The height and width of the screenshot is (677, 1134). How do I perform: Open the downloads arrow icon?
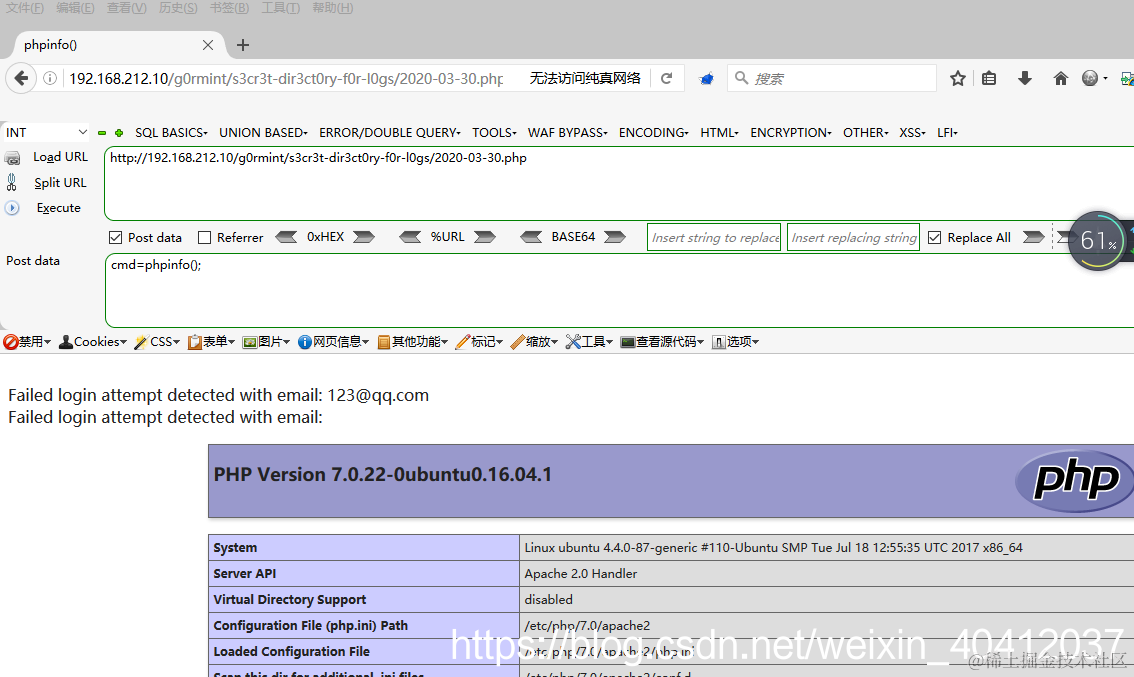click(x=1025, y=78)
